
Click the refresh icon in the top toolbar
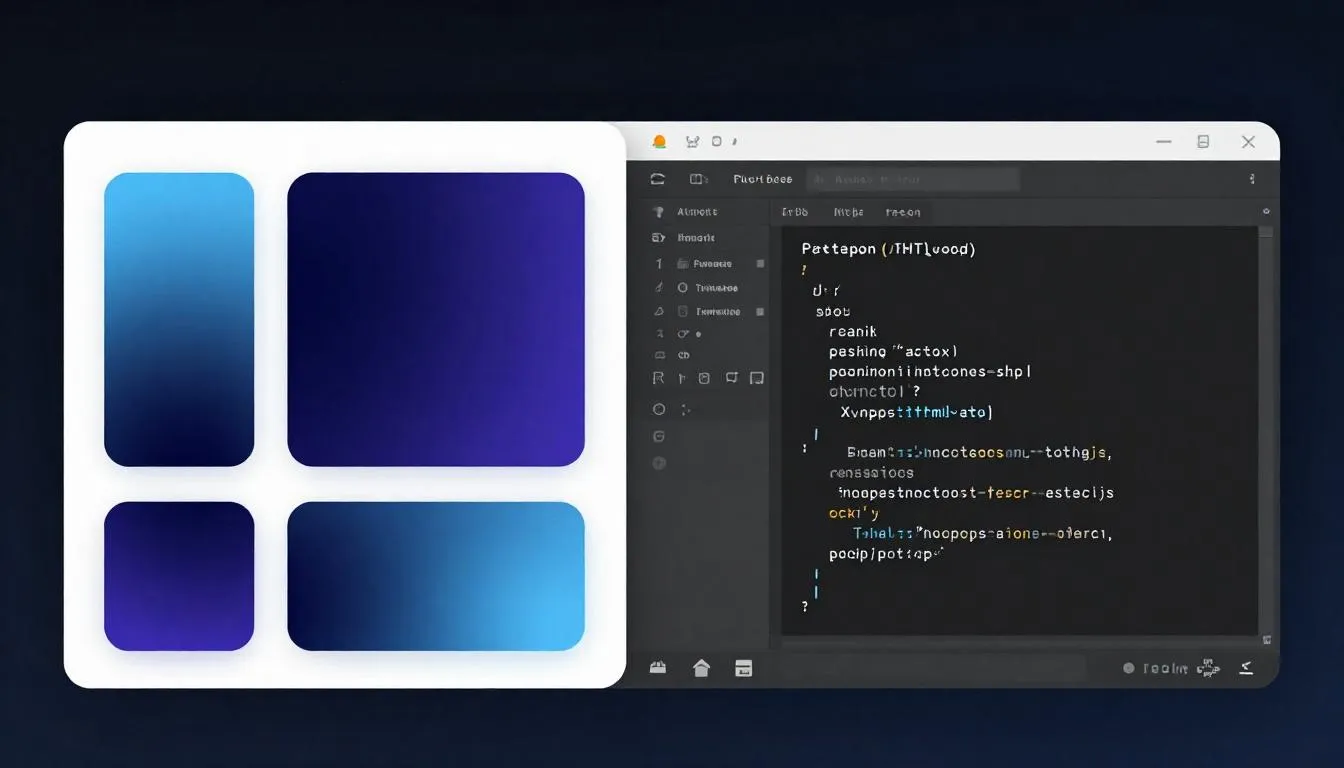pos(658,178)
